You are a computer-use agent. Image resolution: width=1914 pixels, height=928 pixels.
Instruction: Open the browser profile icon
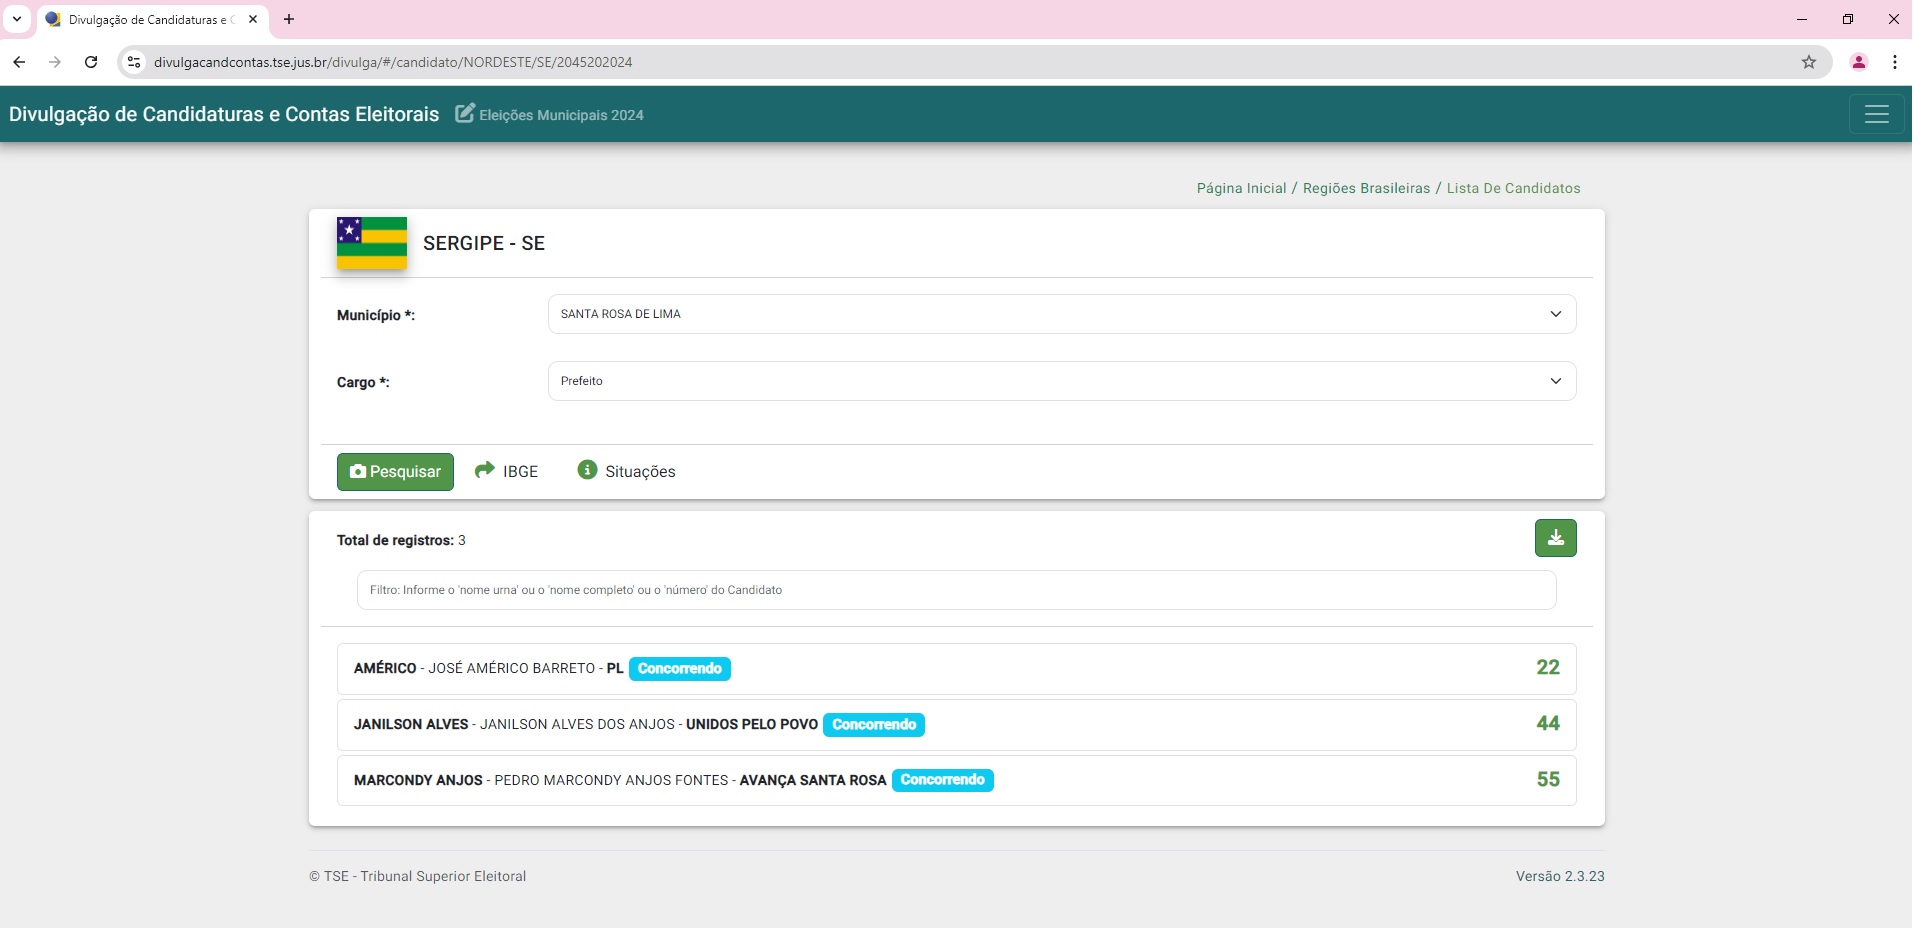click(x=1859, y=62)
